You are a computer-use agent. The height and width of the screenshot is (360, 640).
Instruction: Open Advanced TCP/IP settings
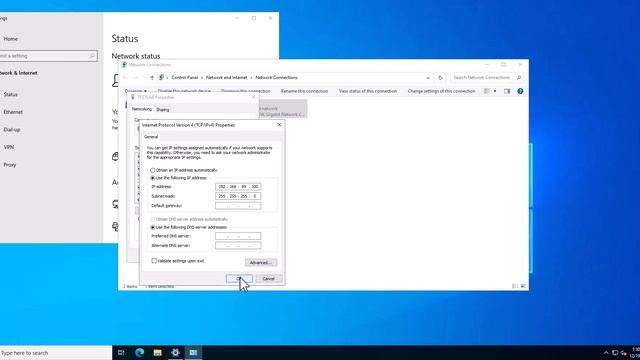pos(261,262)
